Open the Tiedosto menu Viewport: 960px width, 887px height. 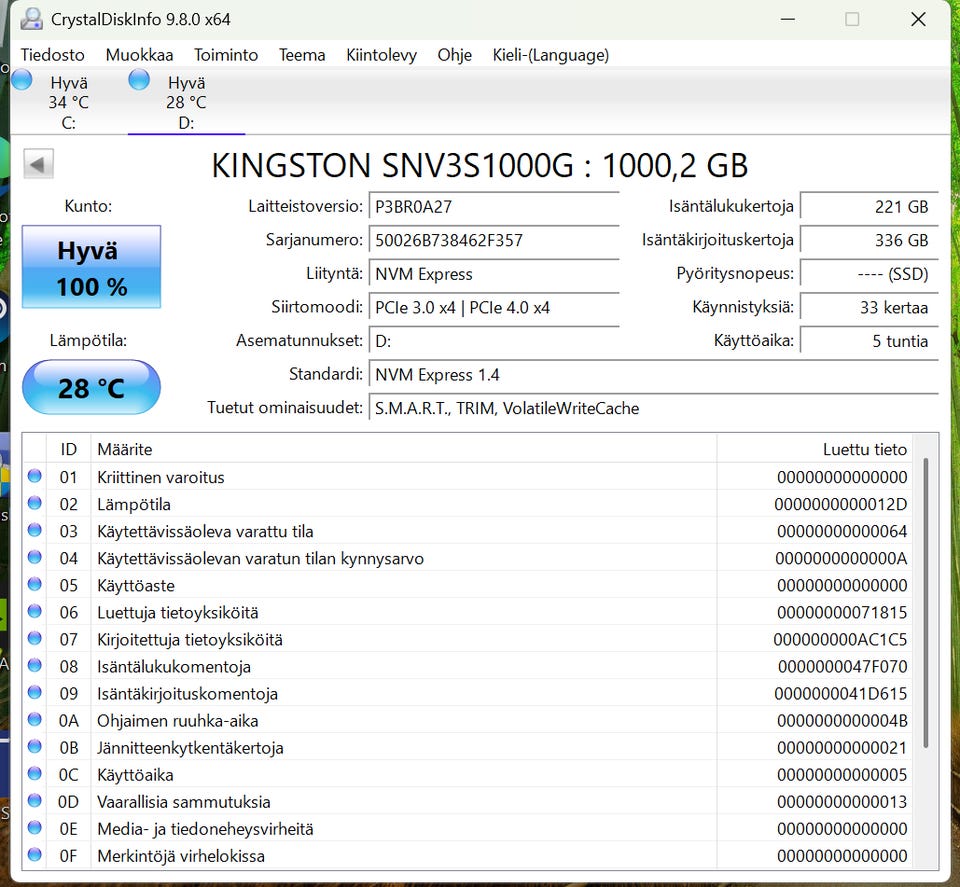[x=53, y=55]
